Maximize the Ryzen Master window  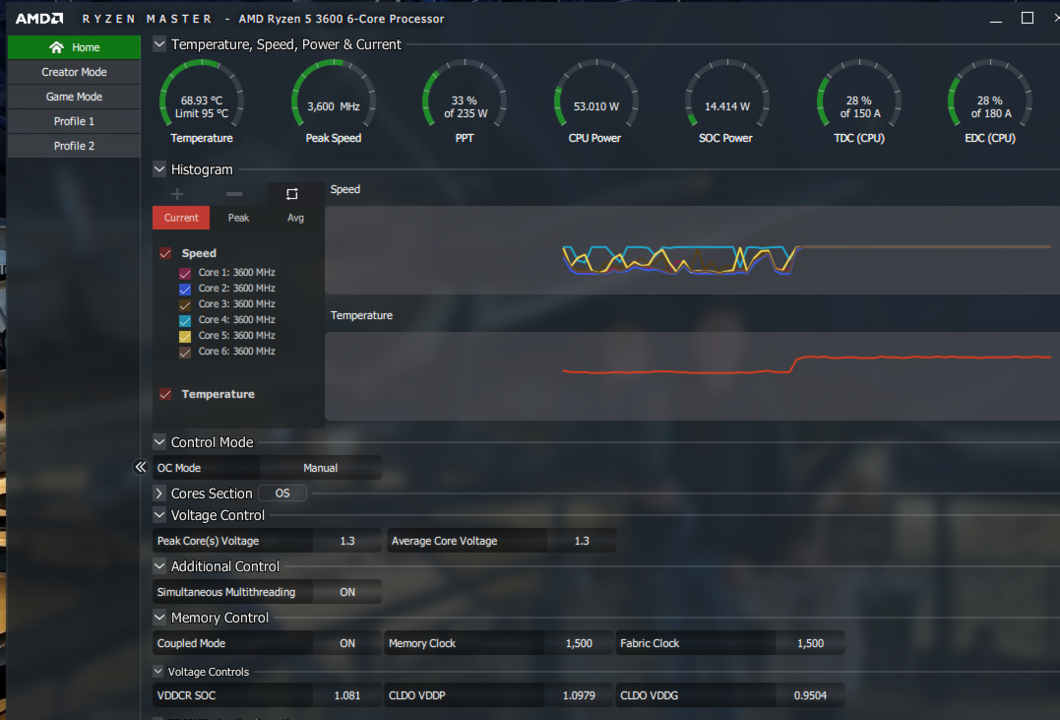pos(1027,18)
